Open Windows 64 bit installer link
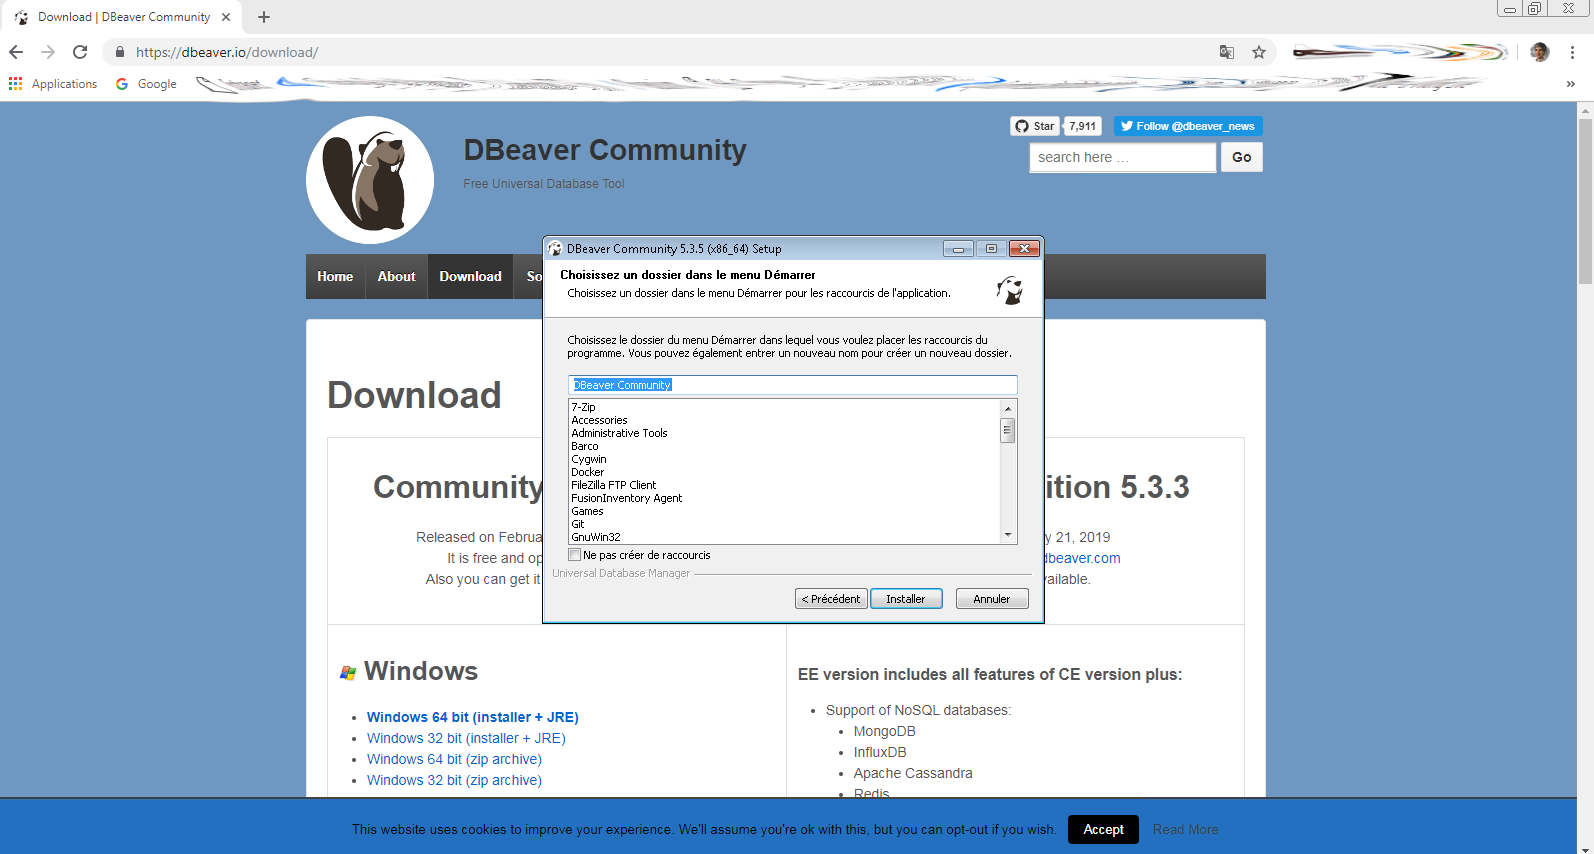This screenshot has height=854, width=1594. click(x=472, y=717)
